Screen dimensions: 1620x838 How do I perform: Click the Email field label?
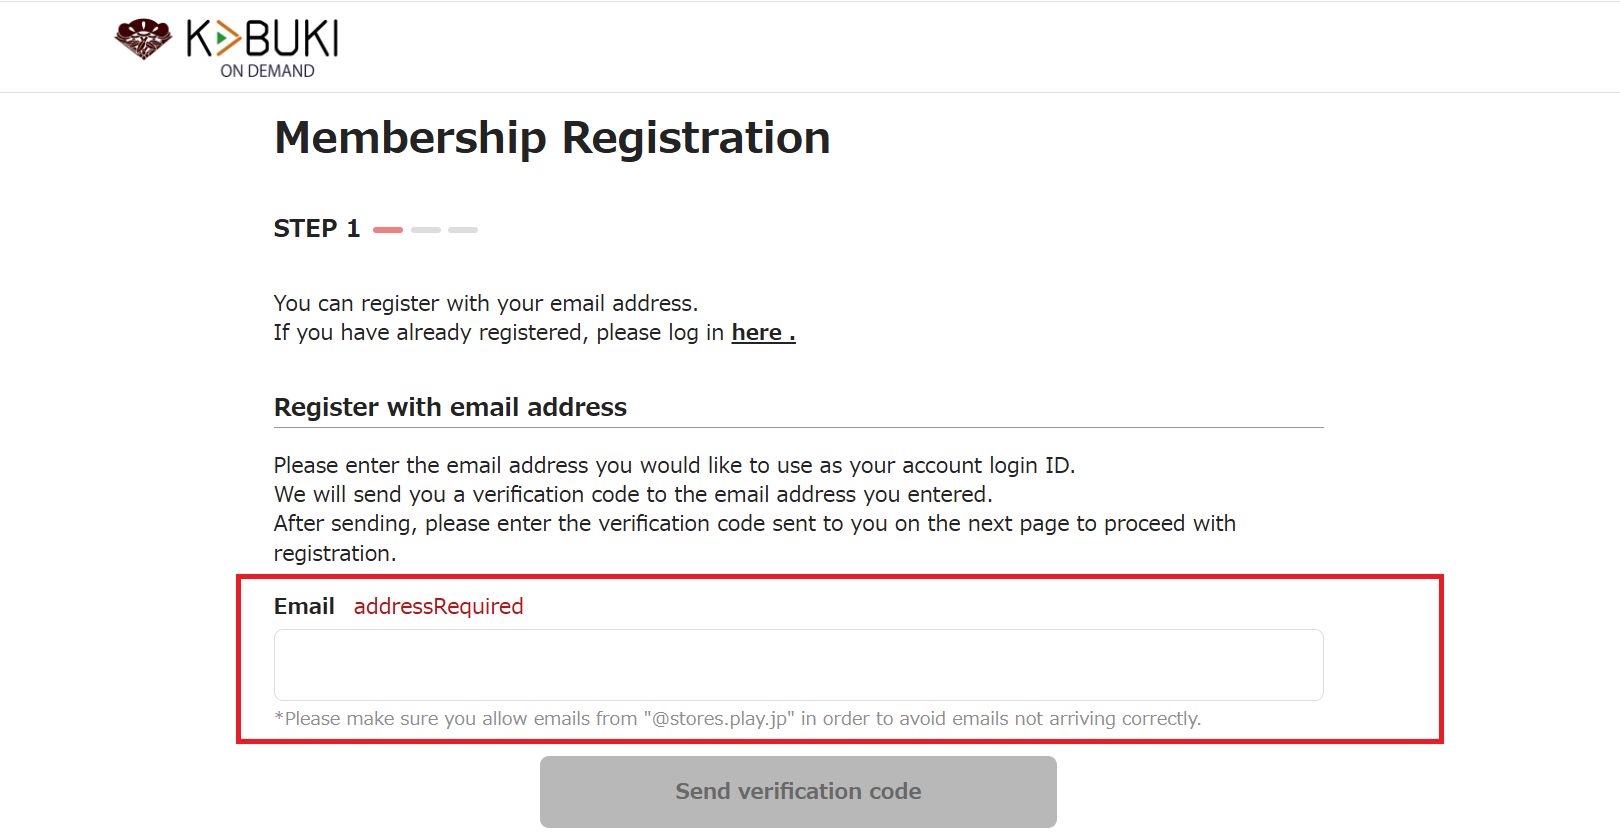(304, 606)
